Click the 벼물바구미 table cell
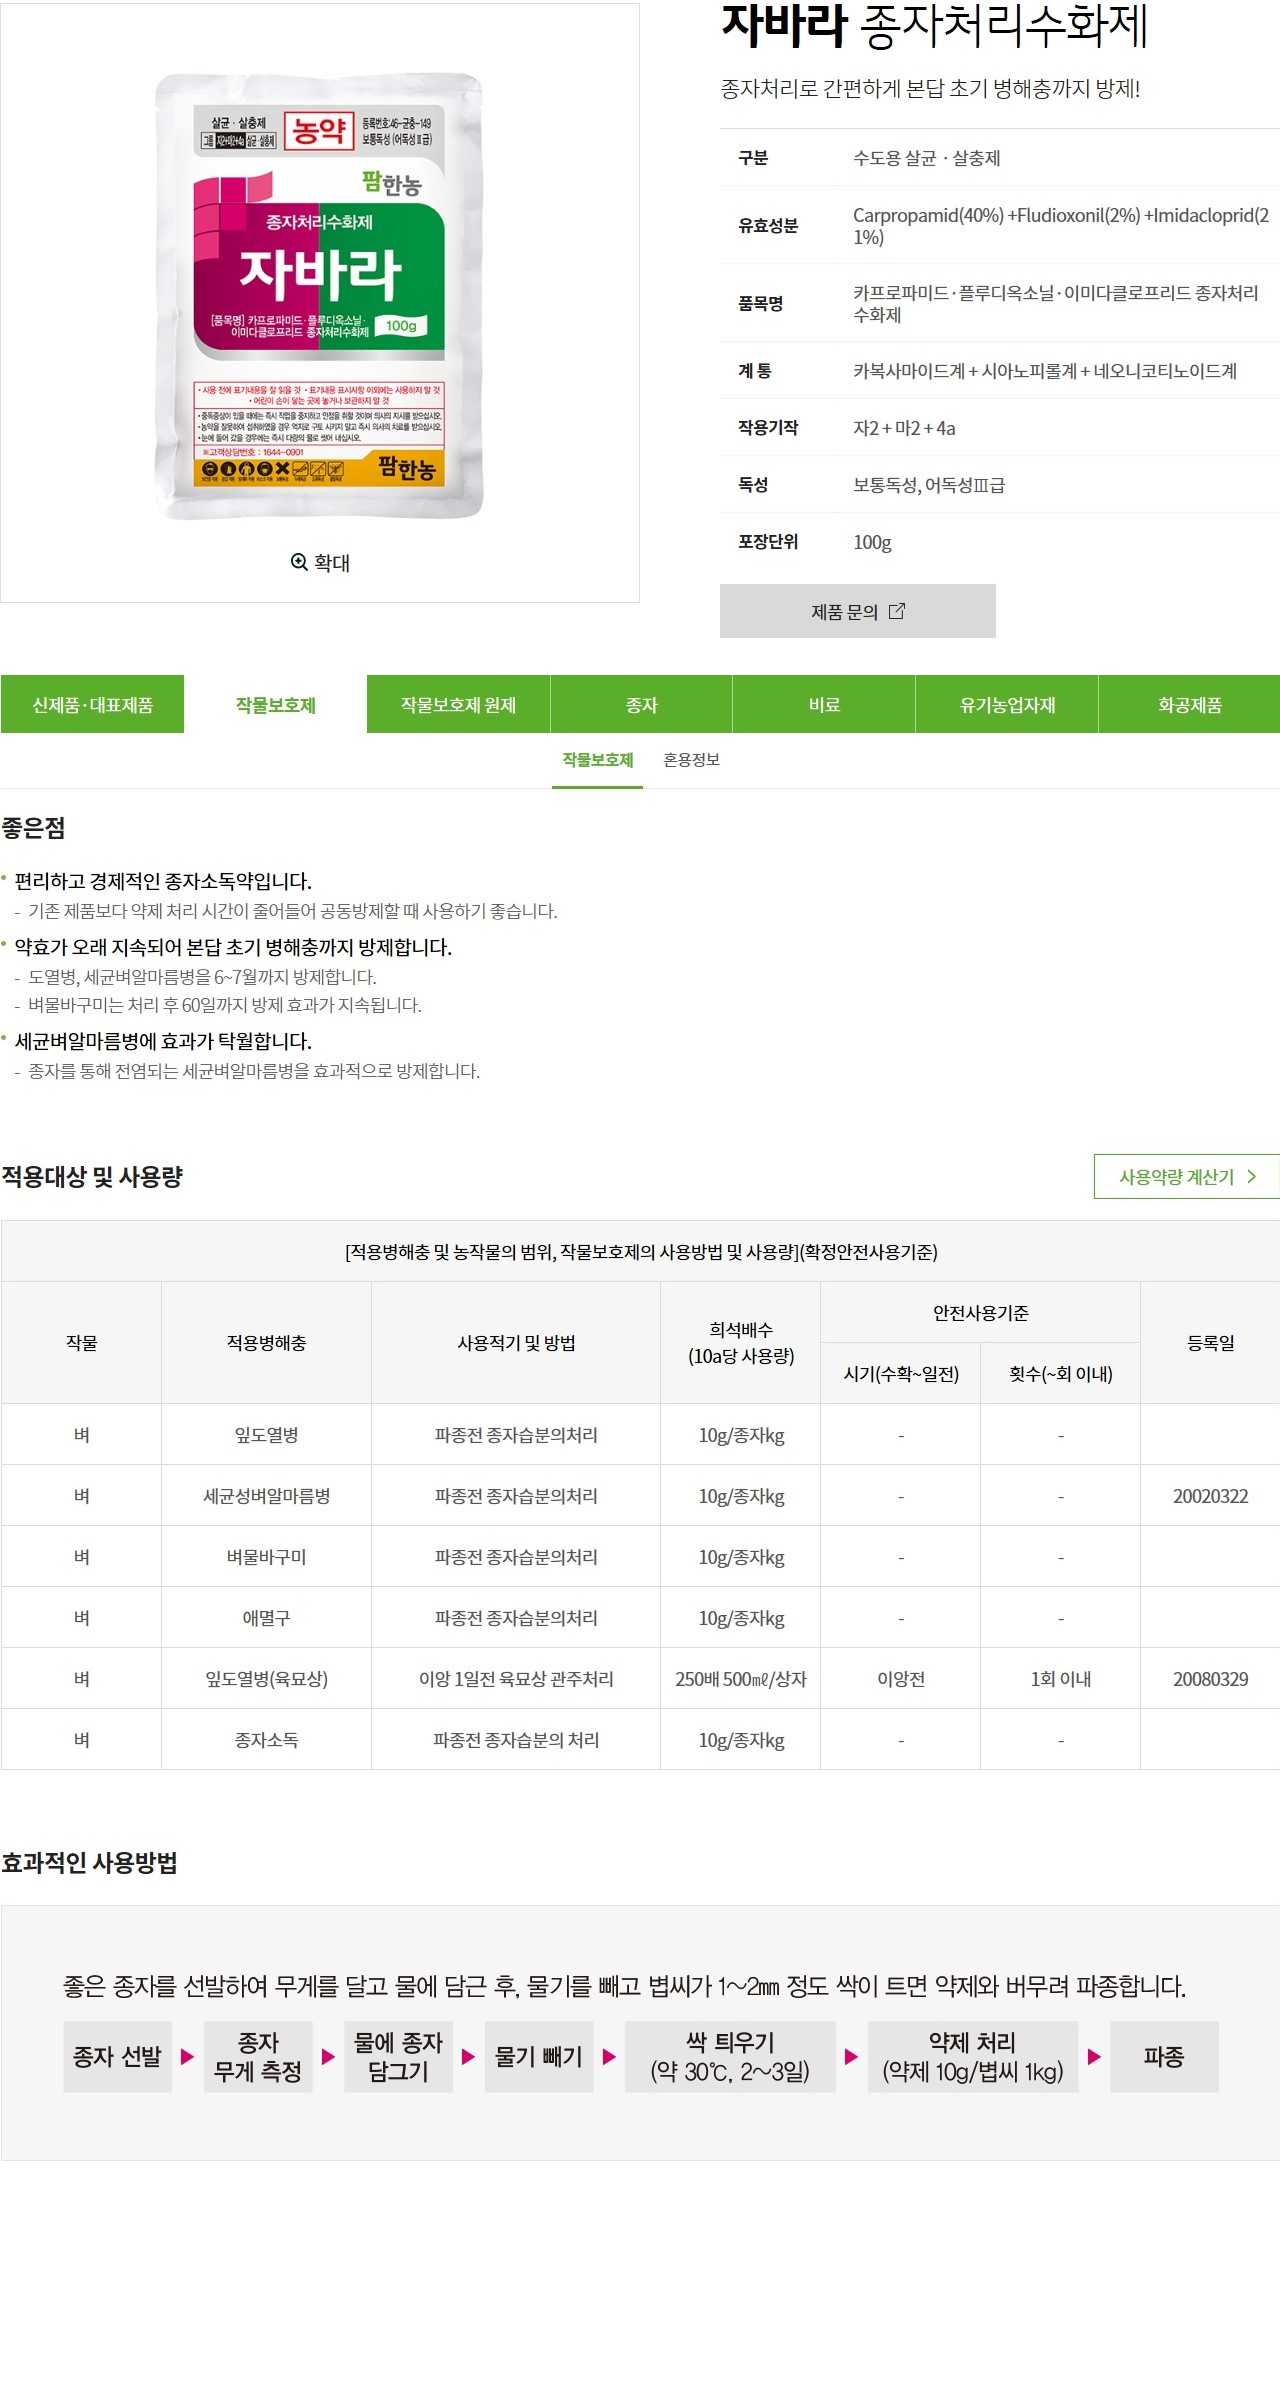 266,1557
